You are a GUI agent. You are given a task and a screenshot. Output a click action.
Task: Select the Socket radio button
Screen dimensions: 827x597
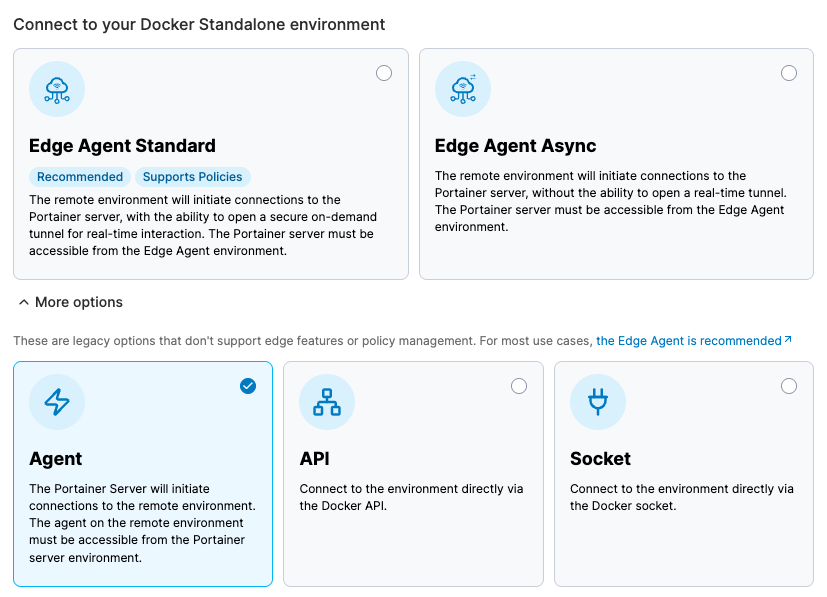789,386
